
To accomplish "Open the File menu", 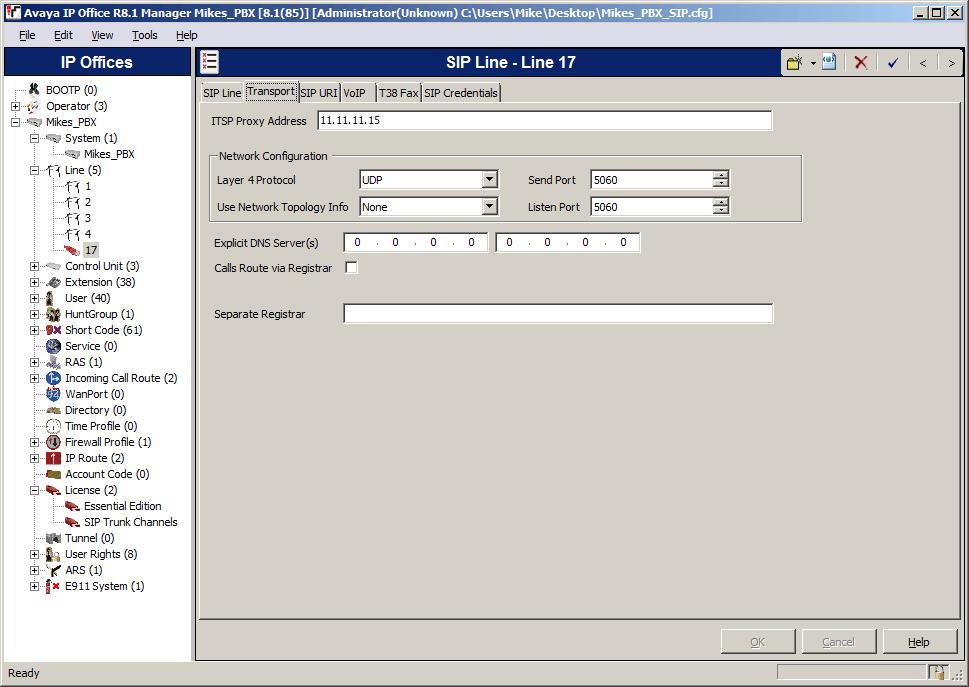I will point(27,35).
